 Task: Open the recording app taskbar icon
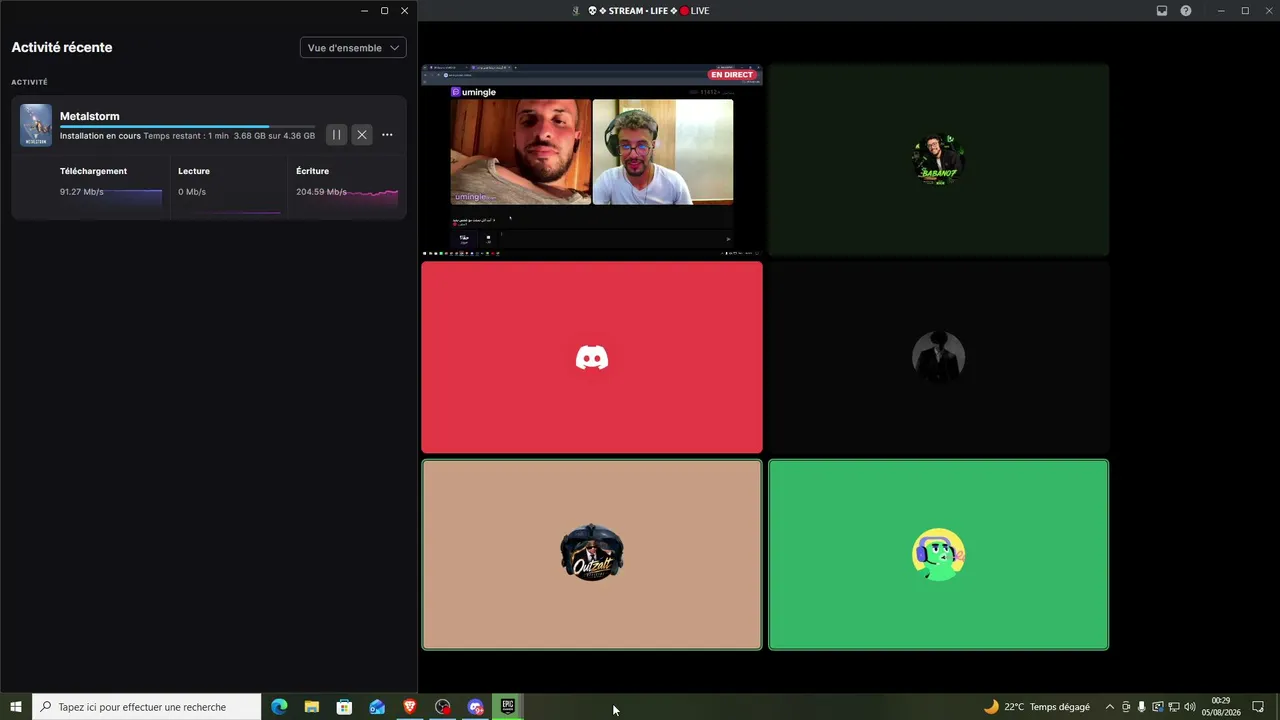(x=443, y=707)
